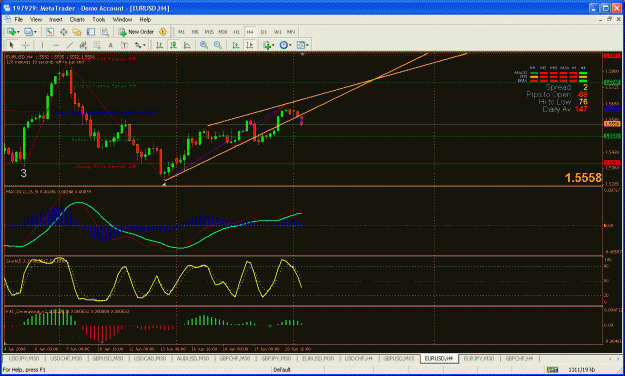Toggle candlestick chart mode
The image size is (625, 376).
click(x=173, y=45)
